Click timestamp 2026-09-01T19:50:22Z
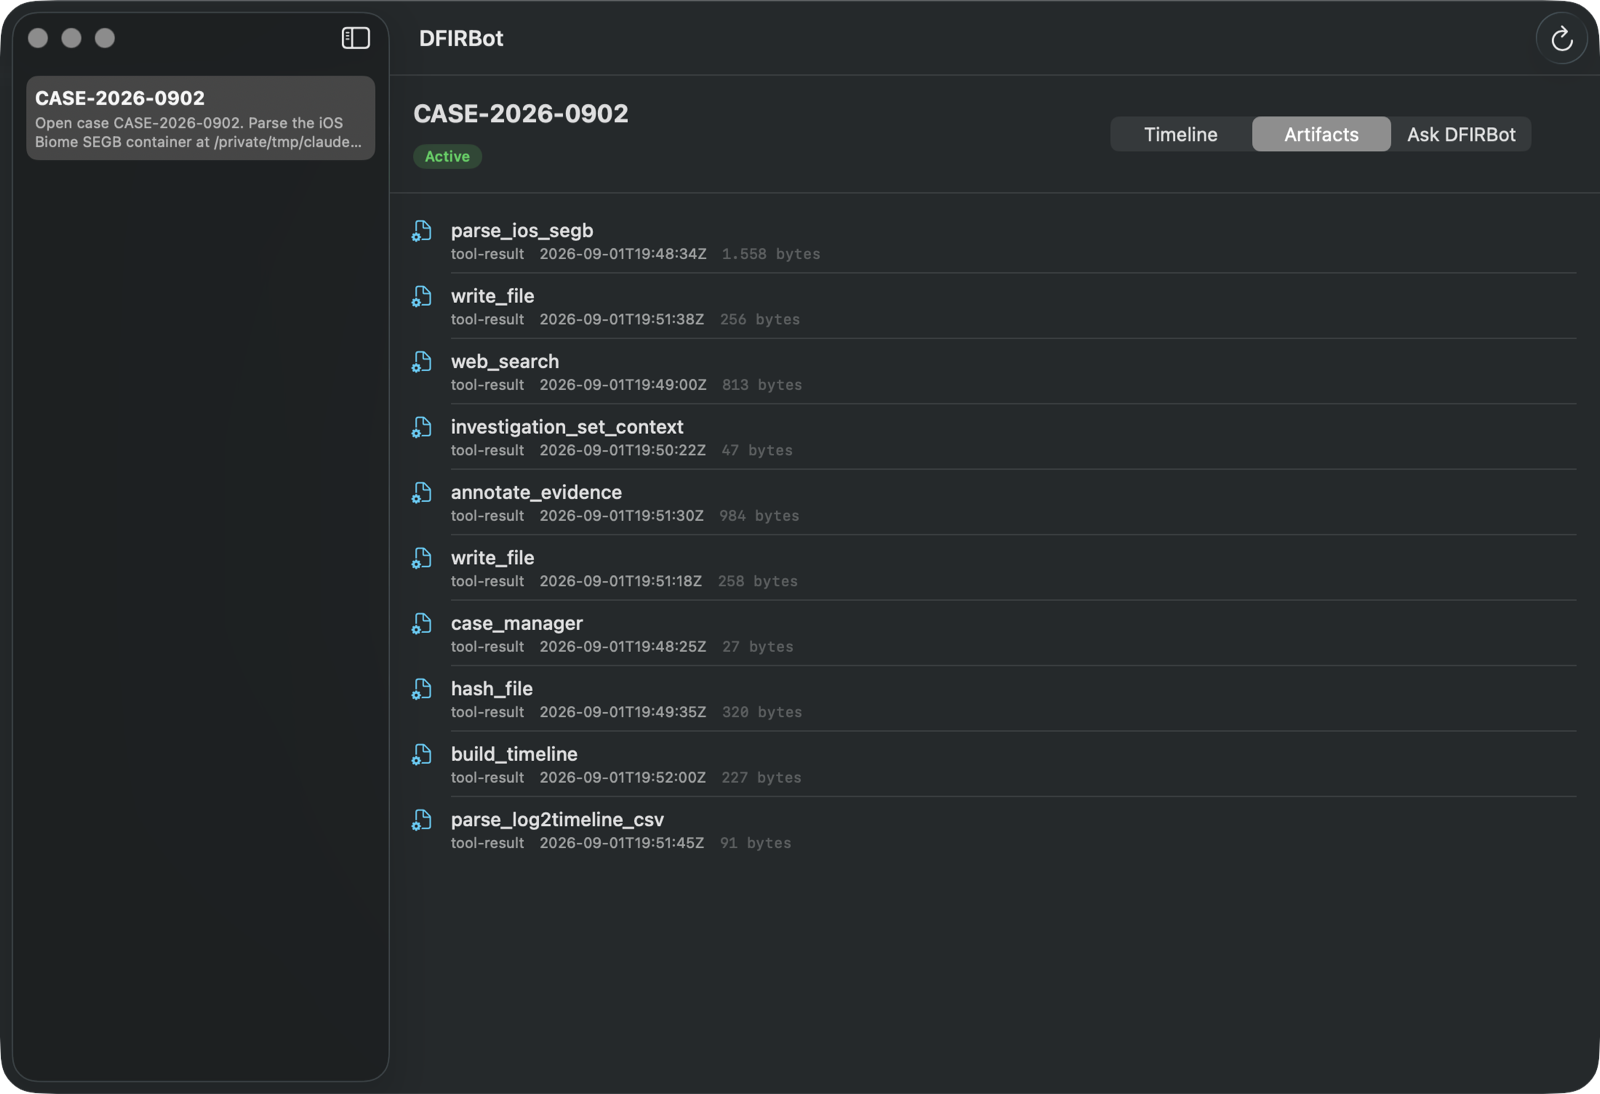Image resolution: width=1600 pixels, height=1094 pixels. pos(622,451)
